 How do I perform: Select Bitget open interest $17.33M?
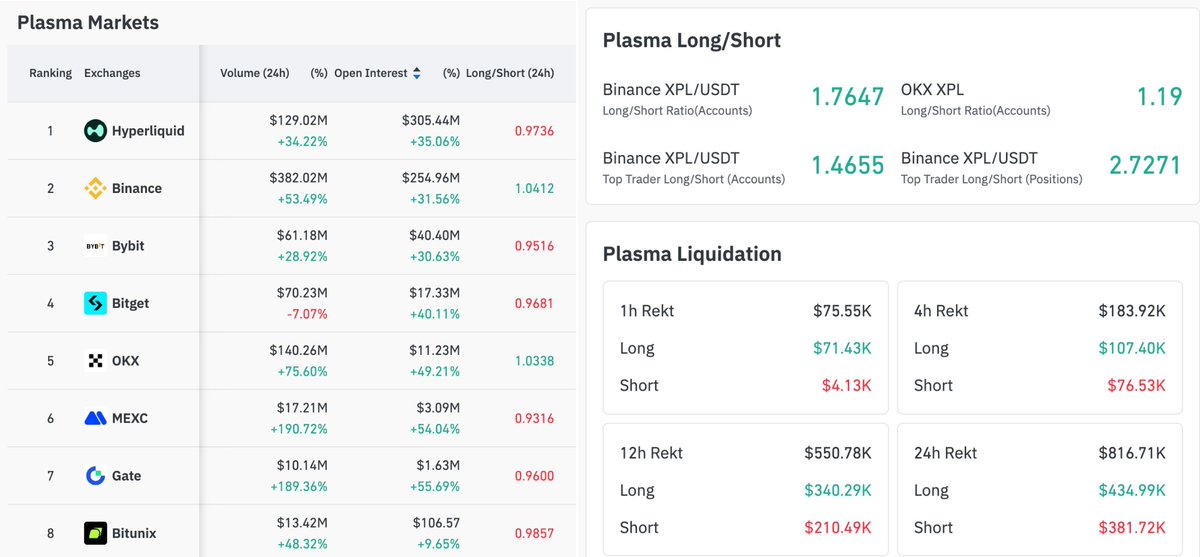[x=434, y=292]
